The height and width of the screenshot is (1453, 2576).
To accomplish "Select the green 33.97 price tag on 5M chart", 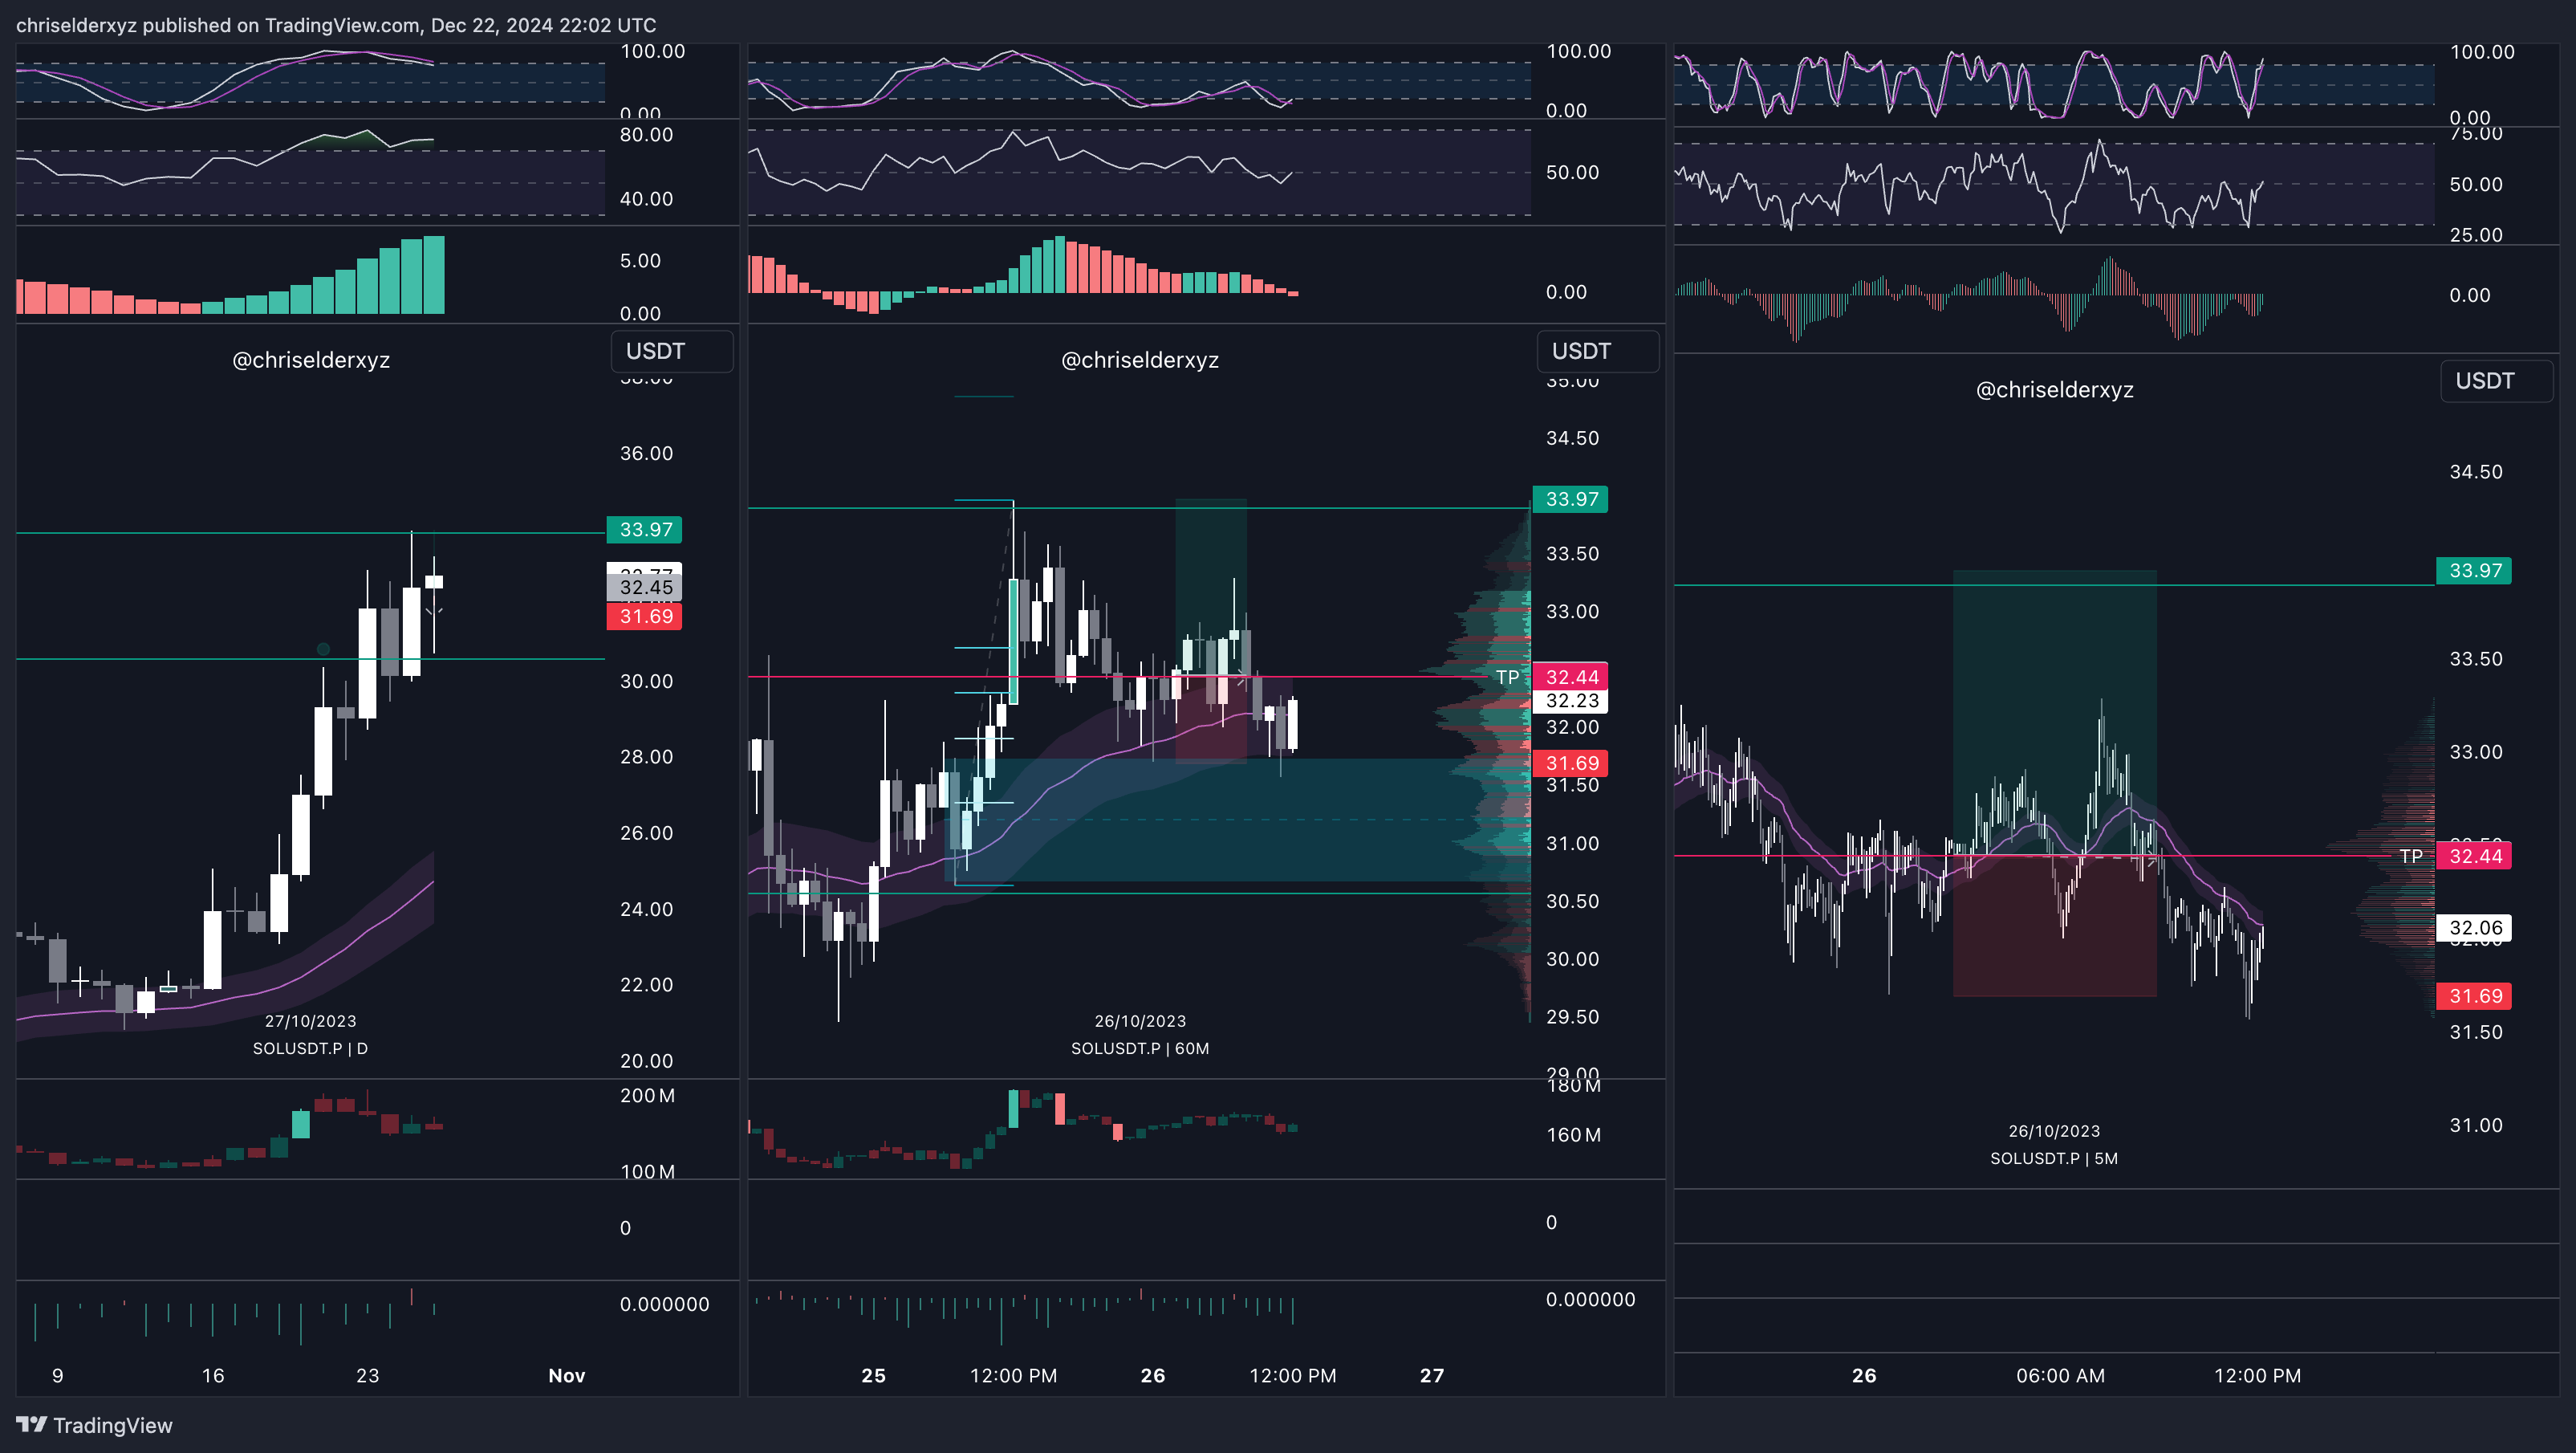I will coord(2475,571).
